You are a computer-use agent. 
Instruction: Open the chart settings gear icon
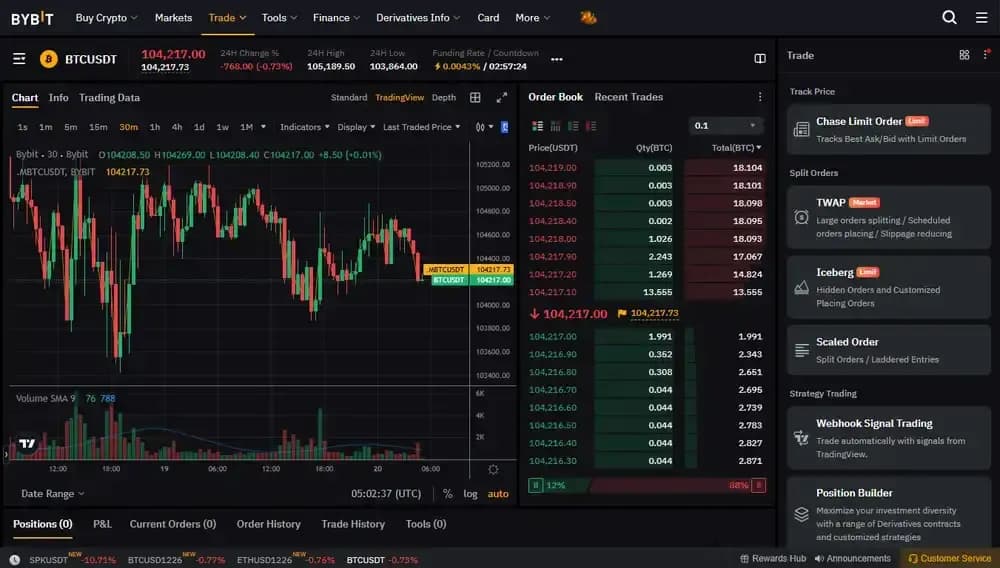(x=493, y=470)
